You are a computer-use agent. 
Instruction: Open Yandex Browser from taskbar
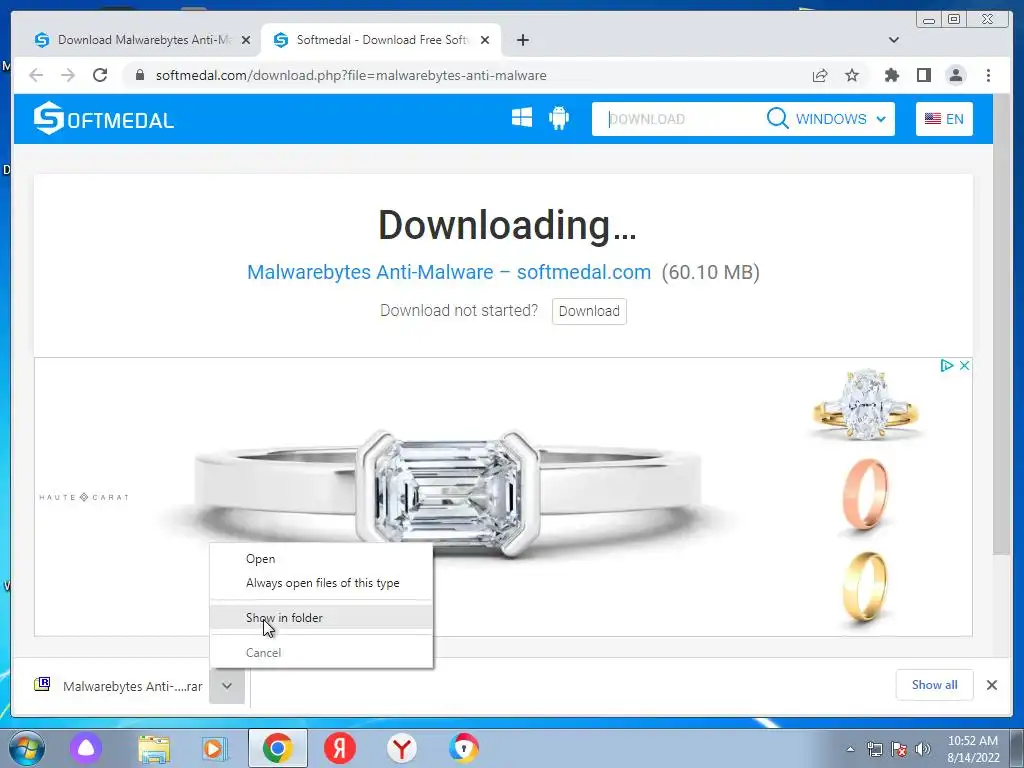pyautogui.click(x=402, y=748)
